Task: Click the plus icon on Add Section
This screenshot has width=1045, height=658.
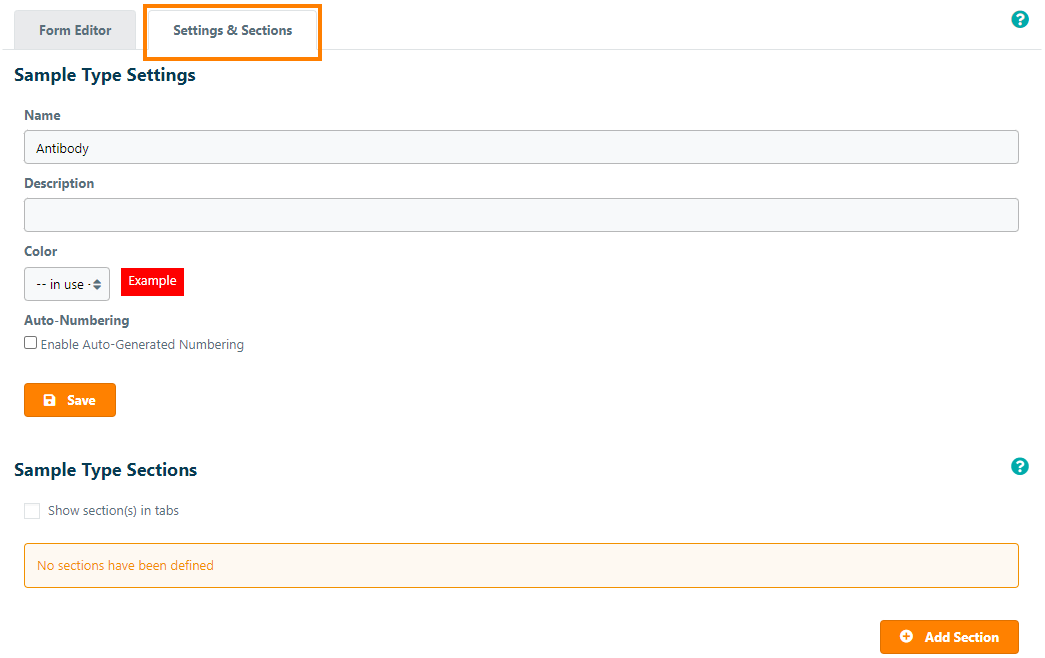Action: (x=906, y=637)
